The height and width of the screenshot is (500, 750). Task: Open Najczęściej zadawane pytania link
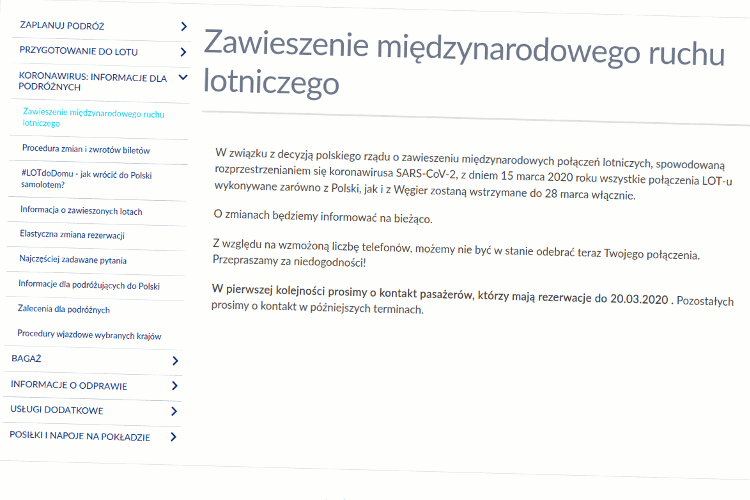73,259
